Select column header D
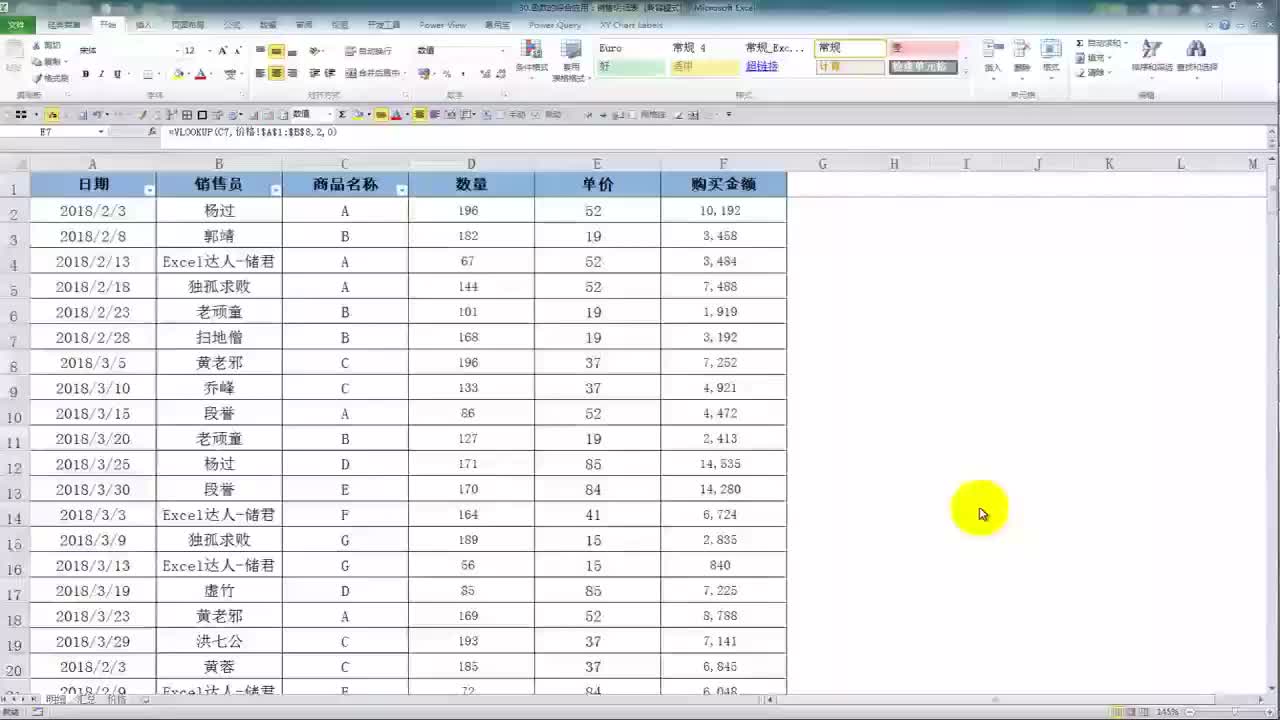The width and height of the screenshot is (1280, 720). (x=471, y=164)
